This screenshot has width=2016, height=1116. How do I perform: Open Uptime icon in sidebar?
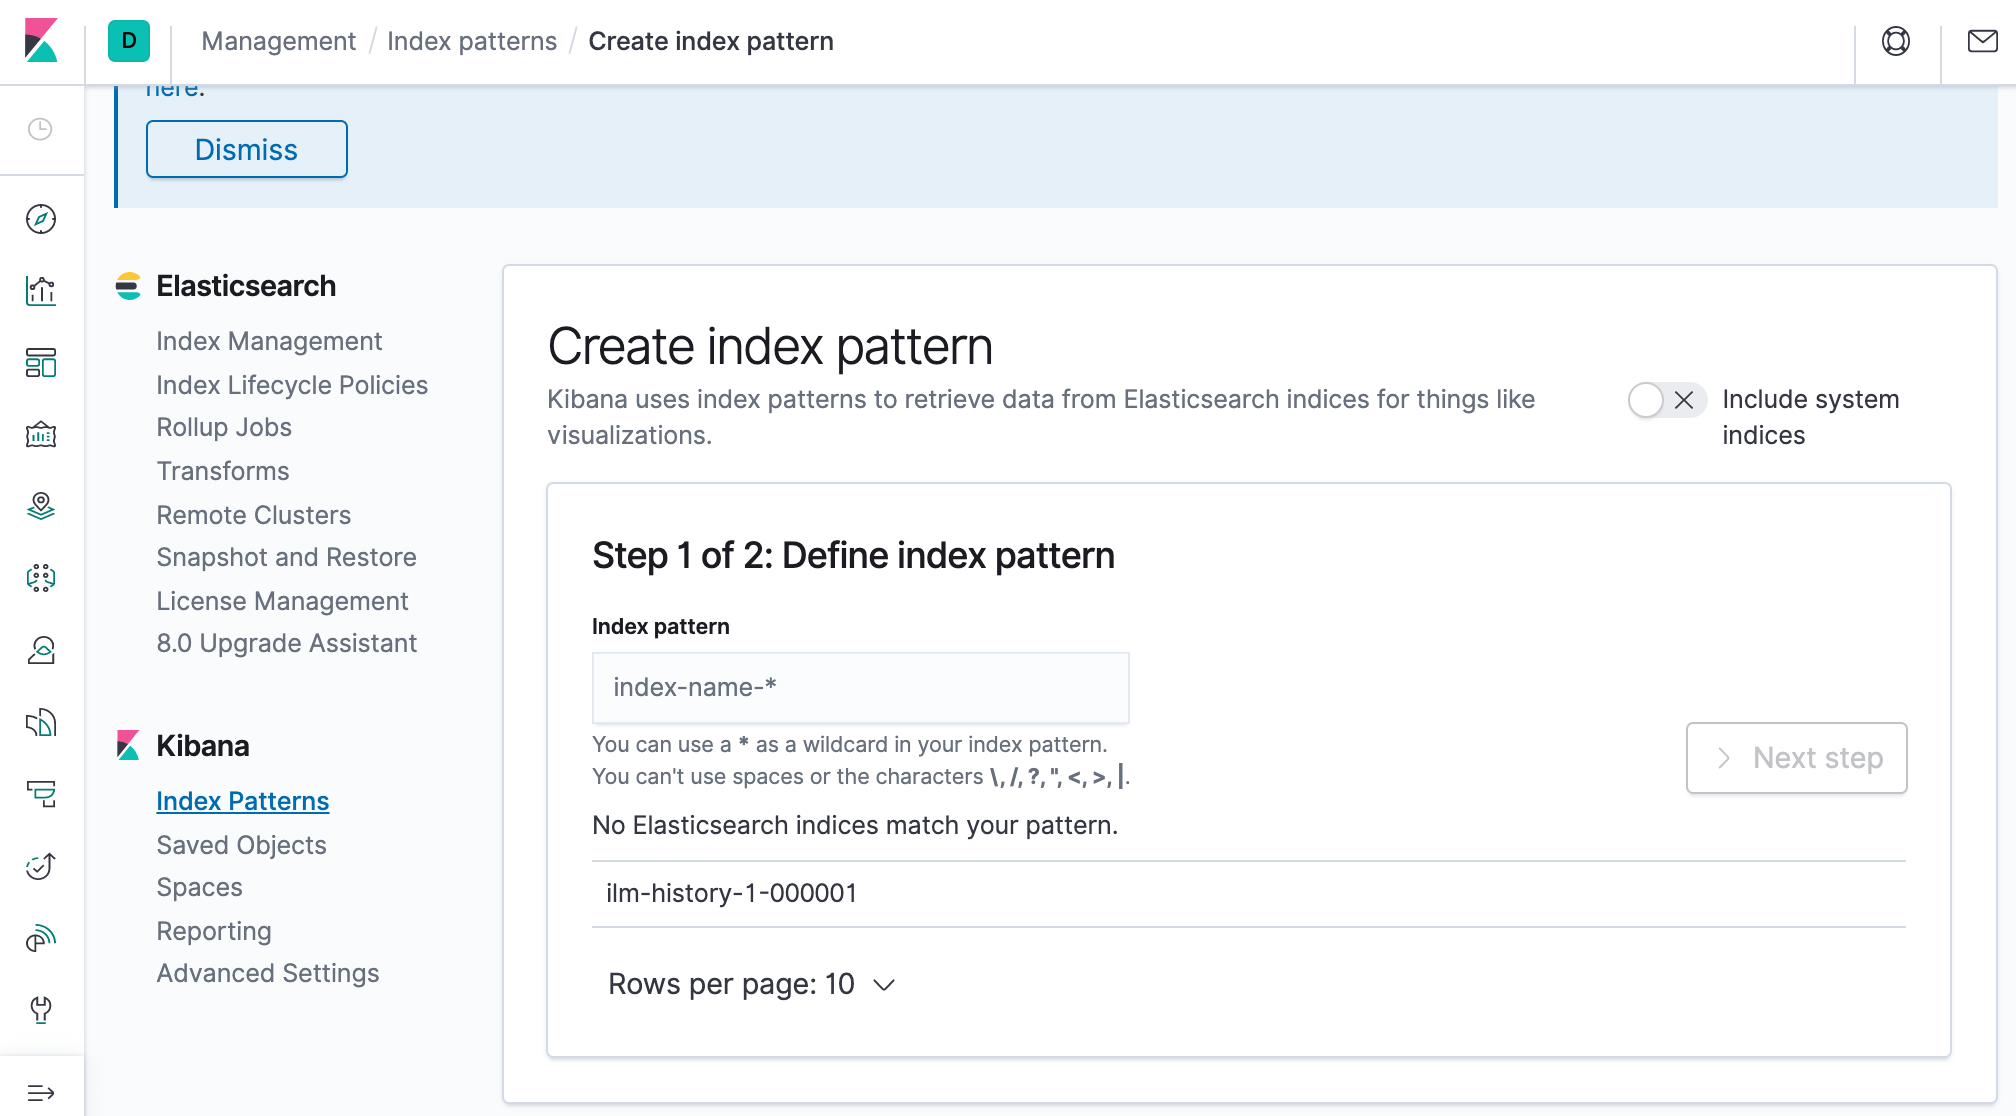click(x=41, y=866)
